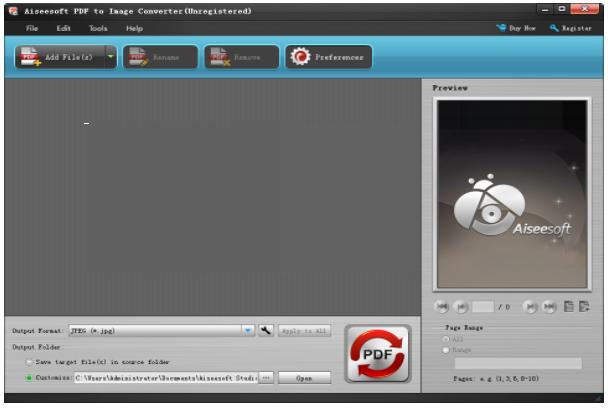Click the Open folder button

pos(304,378)
